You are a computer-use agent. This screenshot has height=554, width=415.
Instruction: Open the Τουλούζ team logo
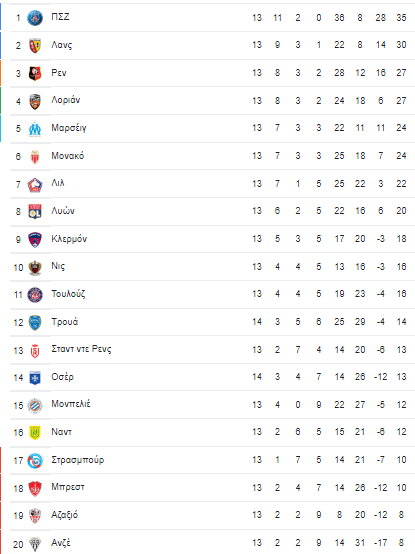point(35,295)
